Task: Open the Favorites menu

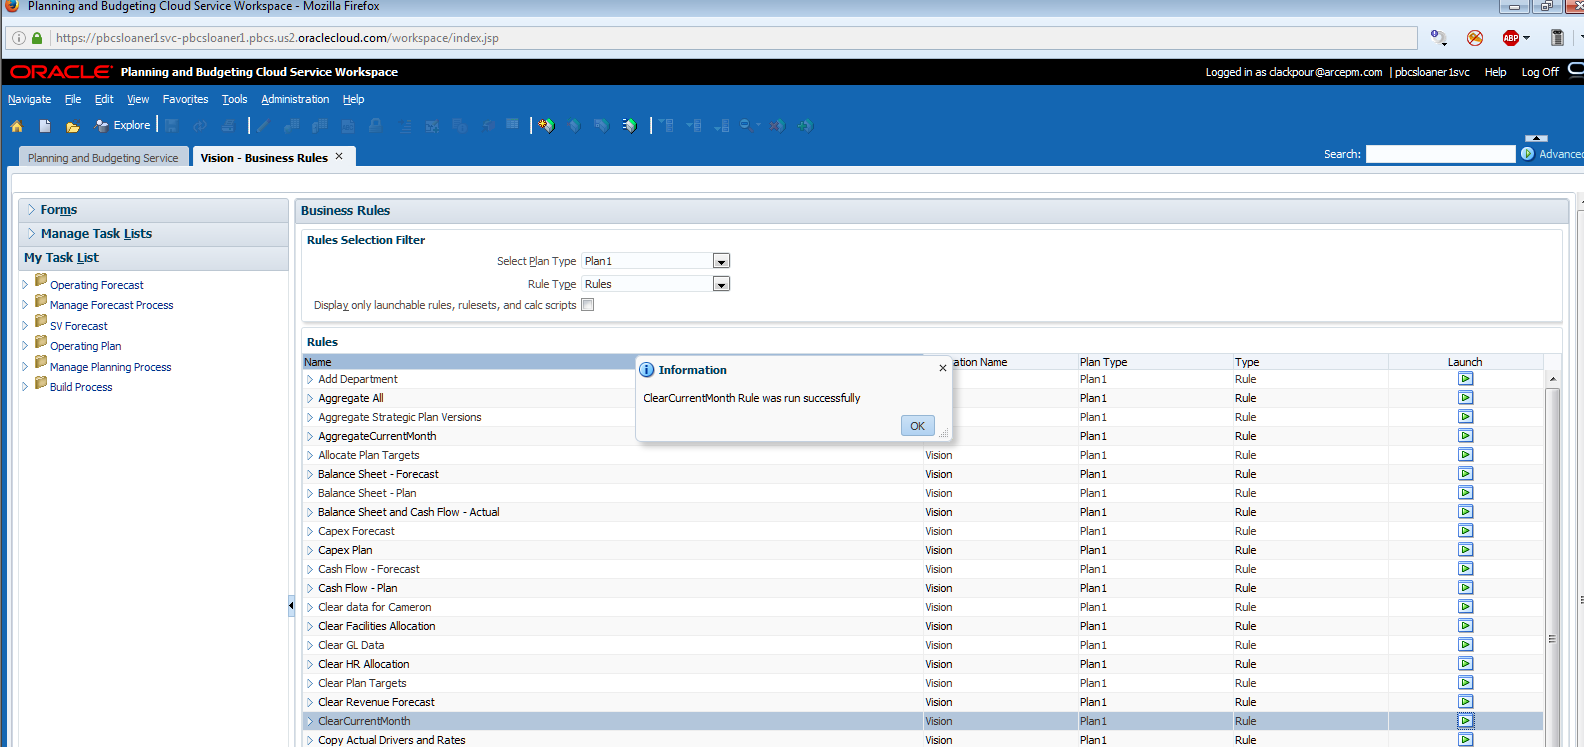Action: click(185, 99)
